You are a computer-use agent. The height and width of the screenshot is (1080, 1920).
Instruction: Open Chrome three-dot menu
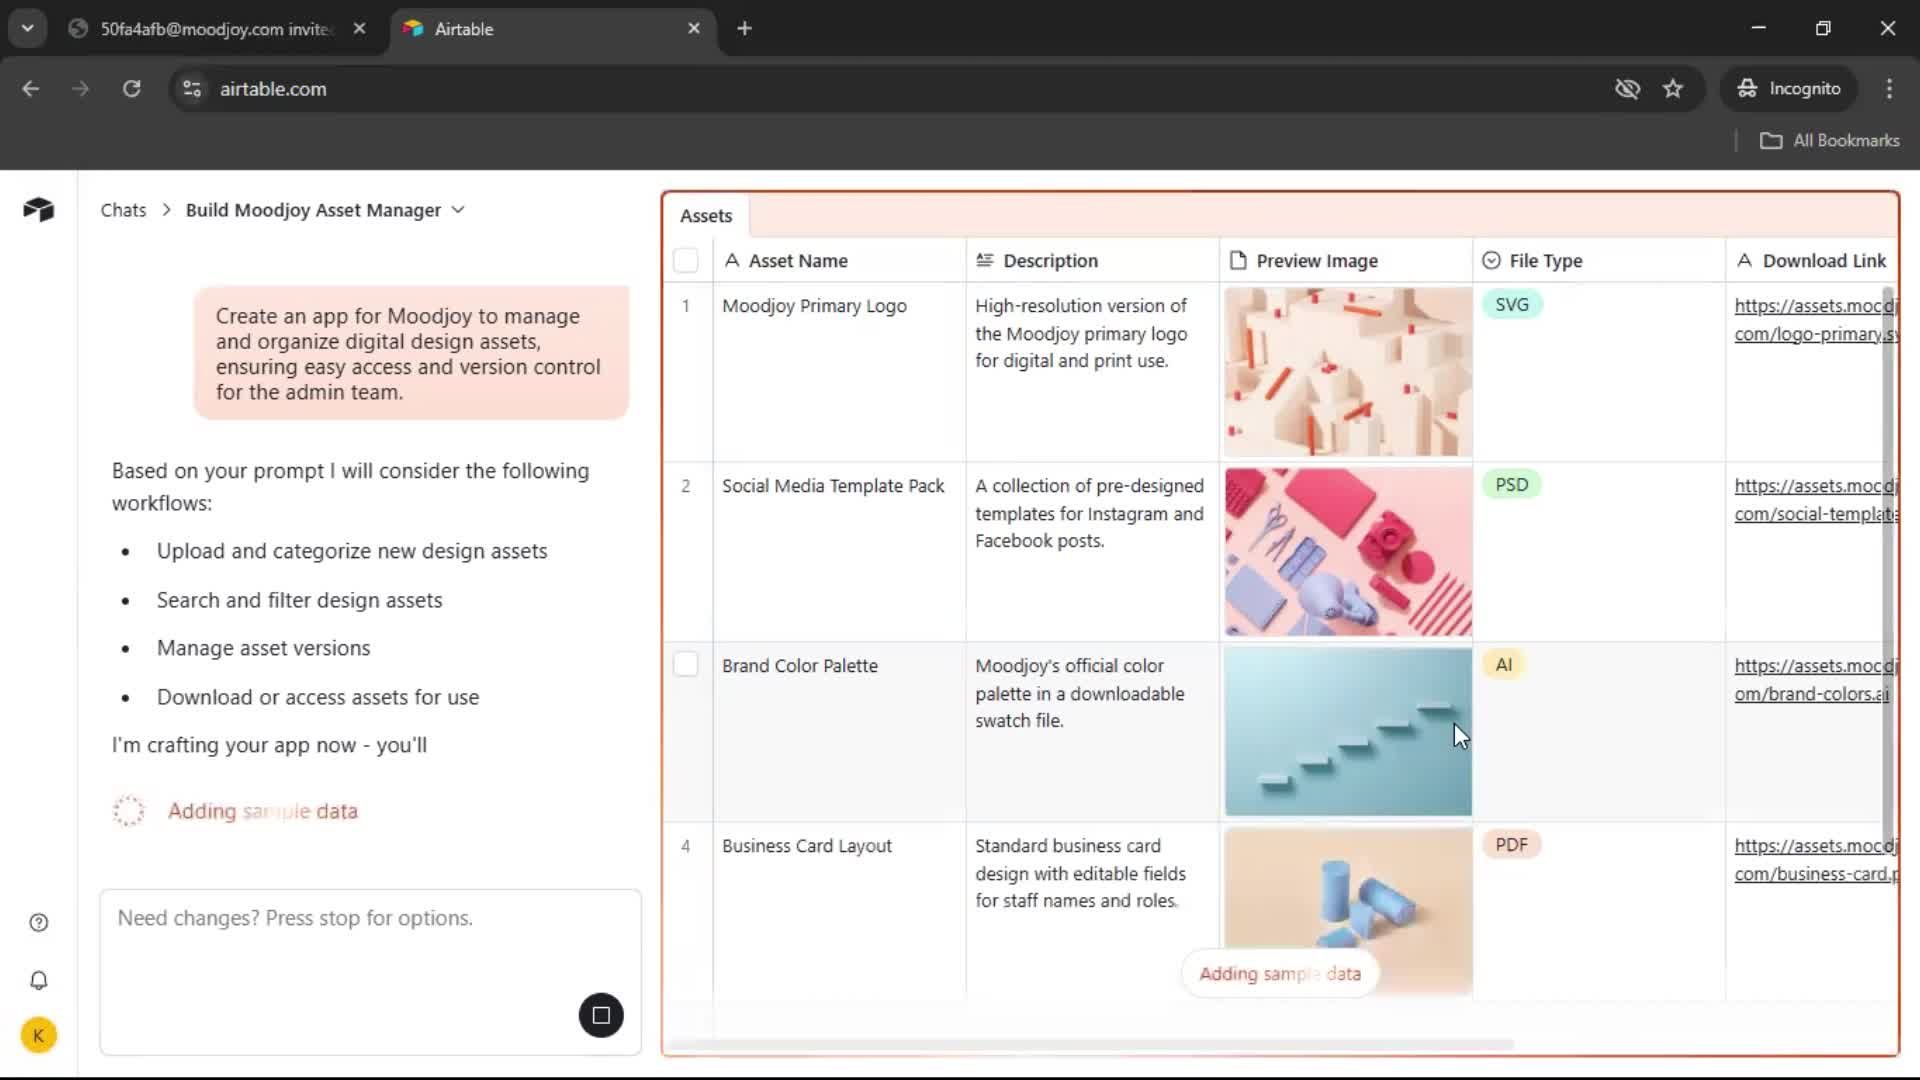[1889, 89]
